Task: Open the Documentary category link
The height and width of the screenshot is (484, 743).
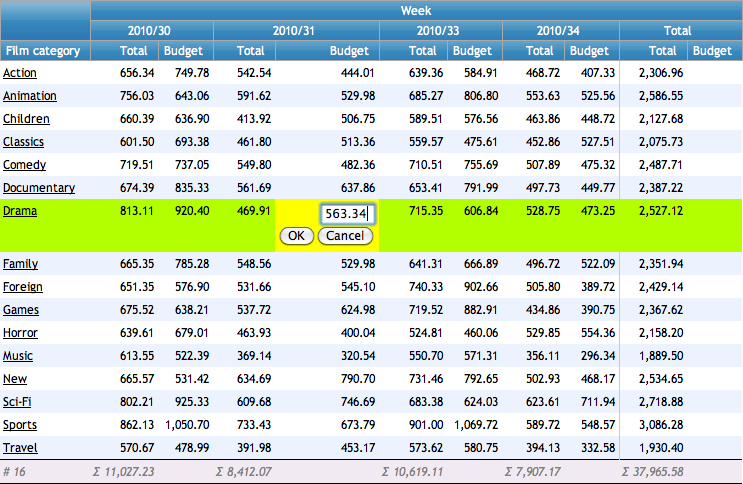Action: [38, 188]
